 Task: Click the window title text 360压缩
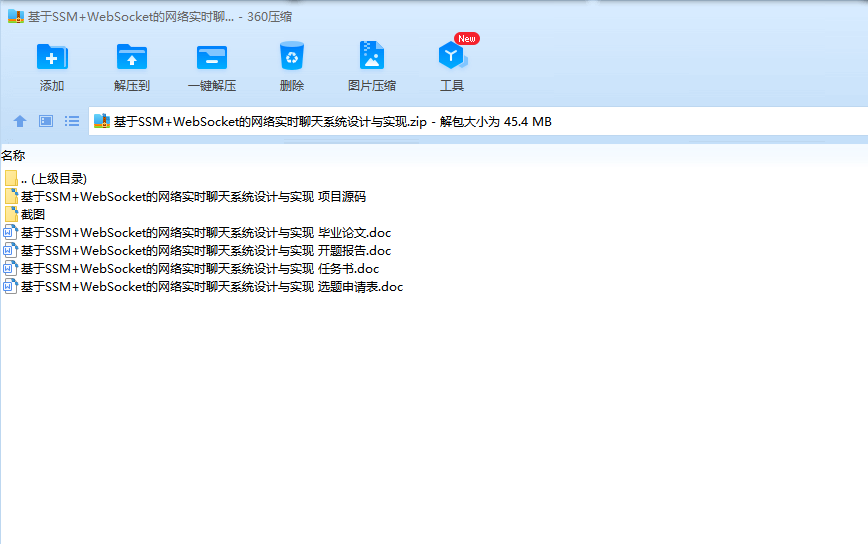tap(270, 17)
